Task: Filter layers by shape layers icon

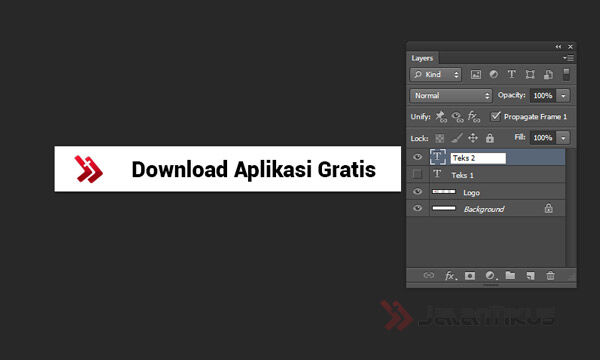Action: (530, 75)
